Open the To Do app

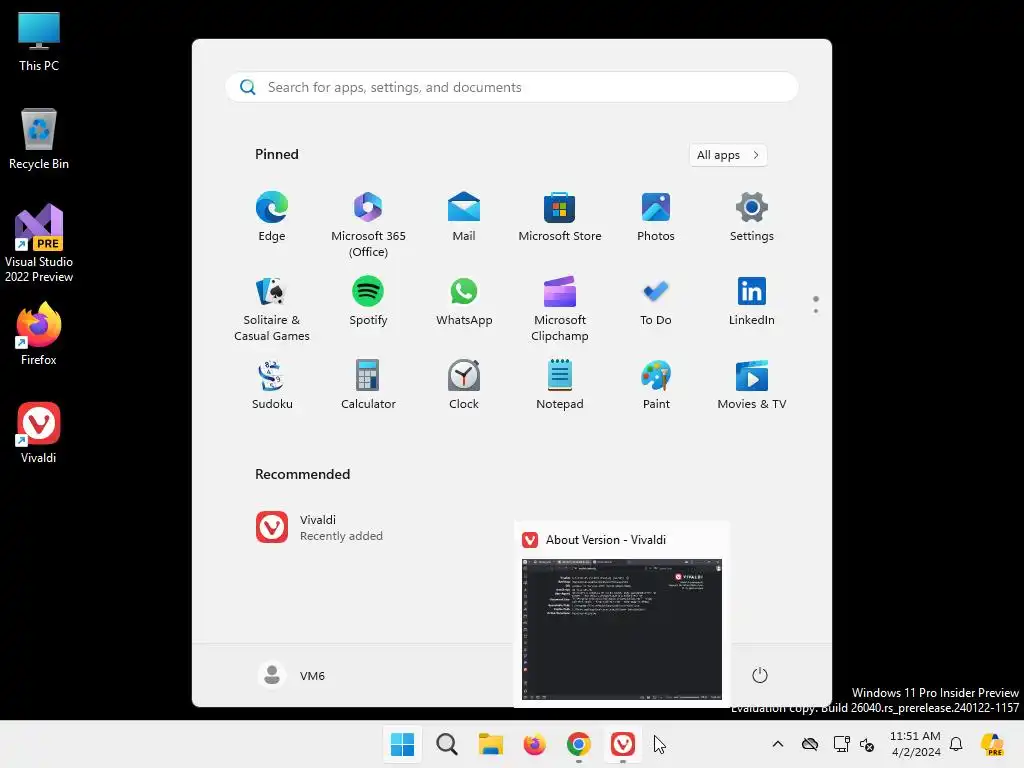tap(656, 301)
